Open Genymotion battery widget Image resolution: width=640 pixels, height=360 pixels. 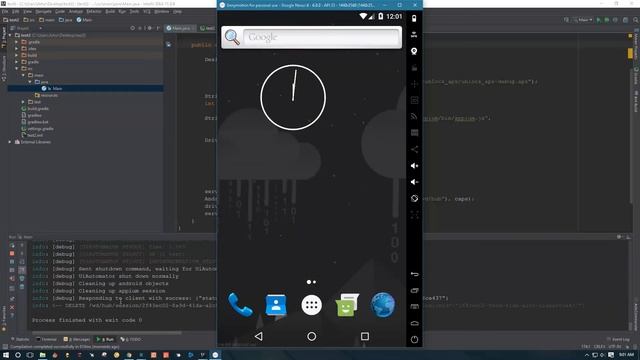(414, 19)
